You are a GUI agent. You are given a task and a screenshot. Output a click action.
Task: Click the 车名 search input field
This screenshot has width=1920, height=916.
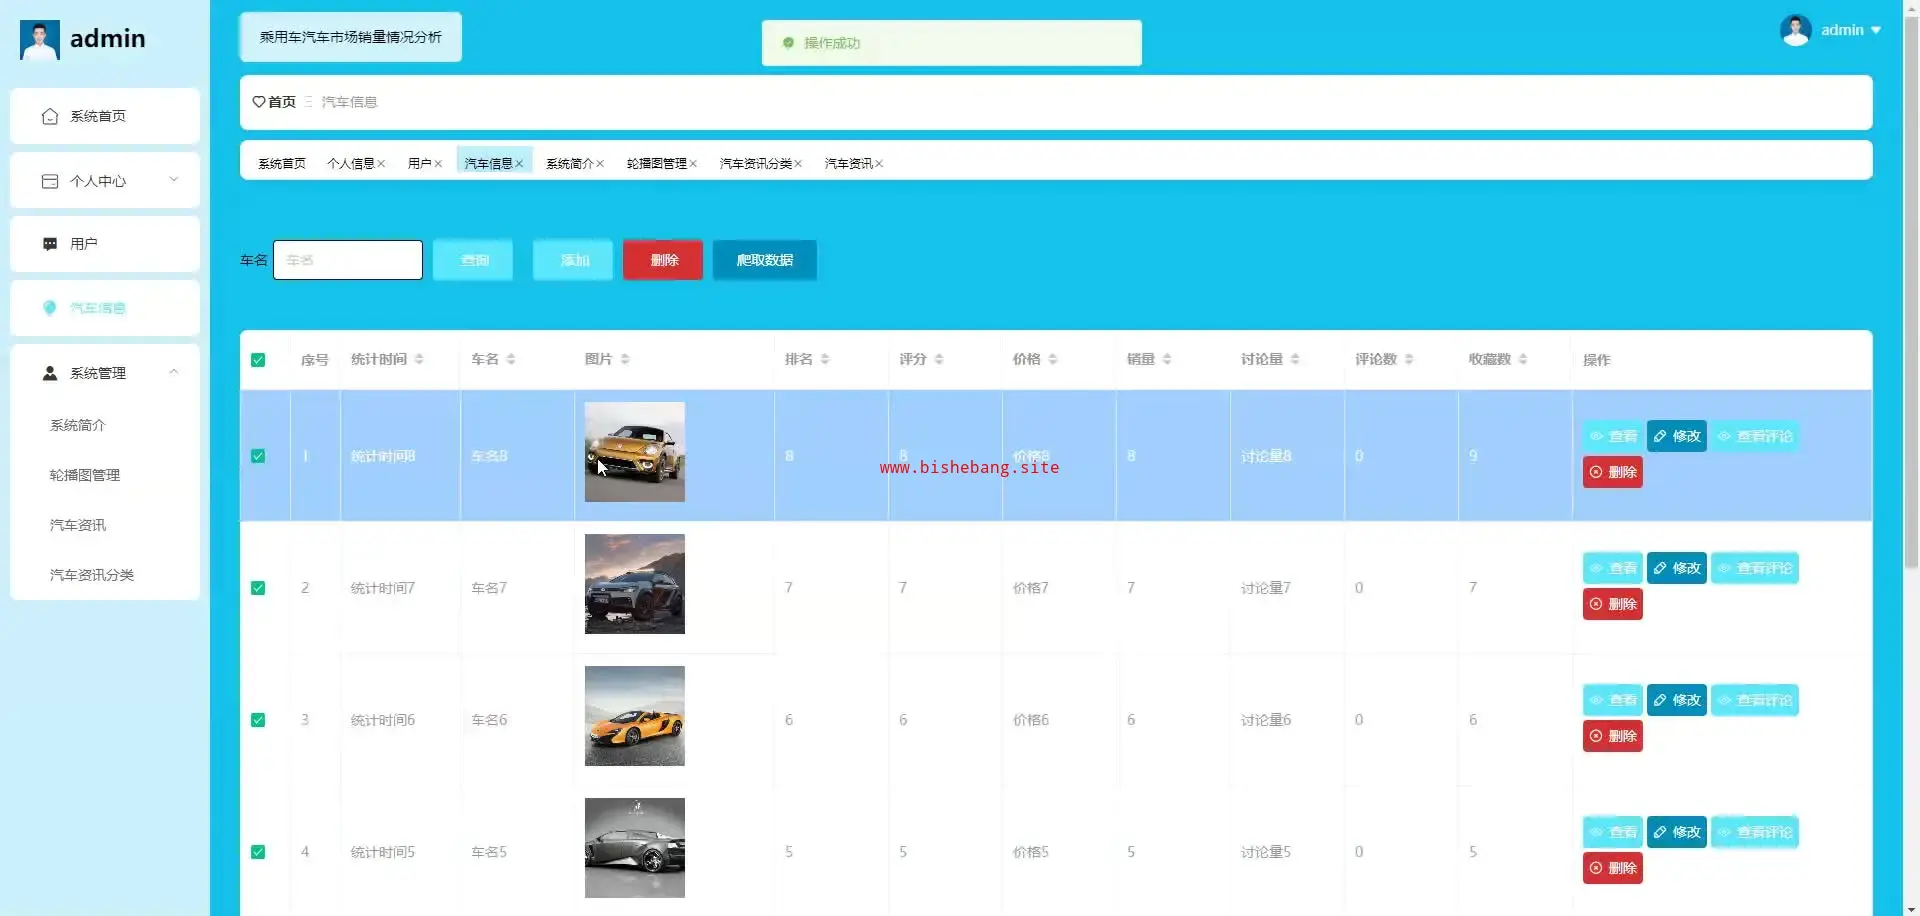[348, 260]
